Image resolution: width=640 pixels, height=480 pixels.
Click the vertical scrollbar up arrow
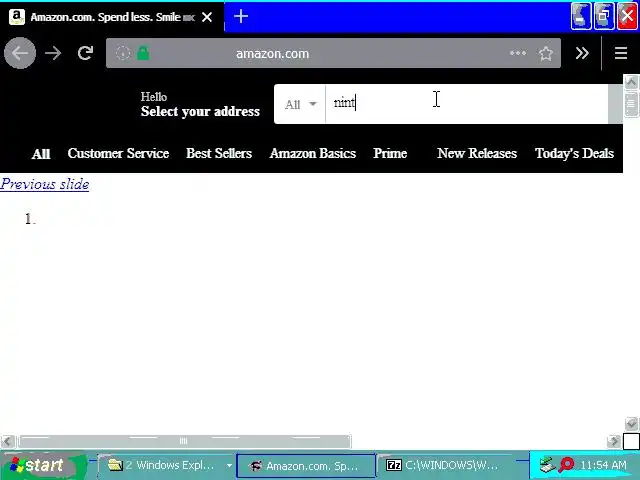631,82
